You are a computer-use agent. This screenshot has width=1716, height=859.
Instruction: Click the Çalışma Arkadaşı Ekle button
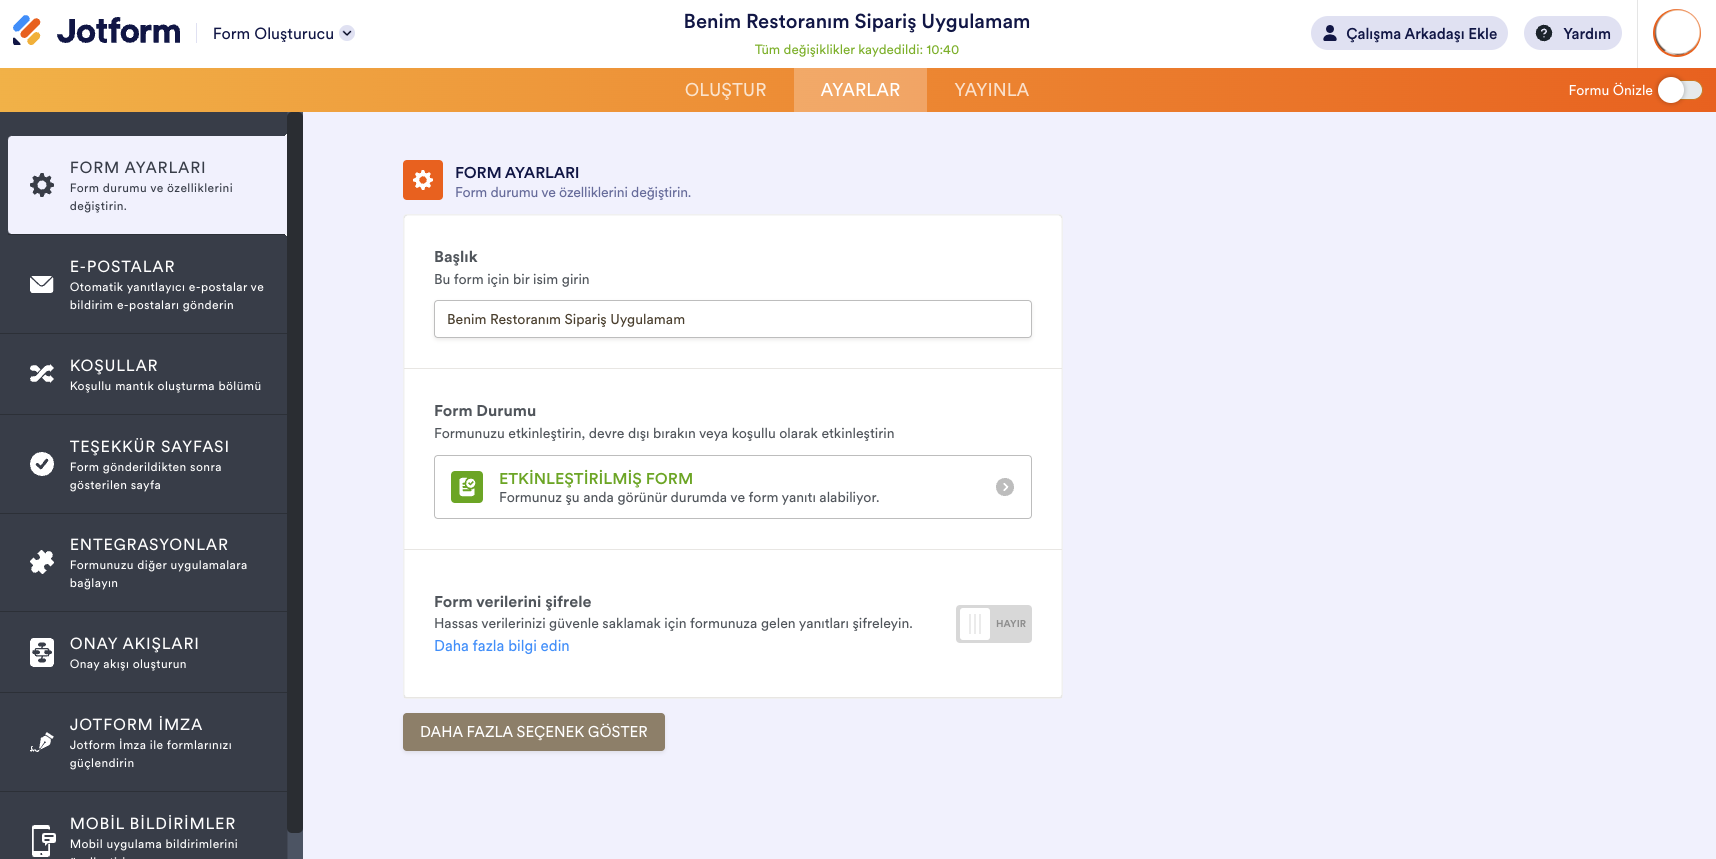click(x=1409, y=33)
